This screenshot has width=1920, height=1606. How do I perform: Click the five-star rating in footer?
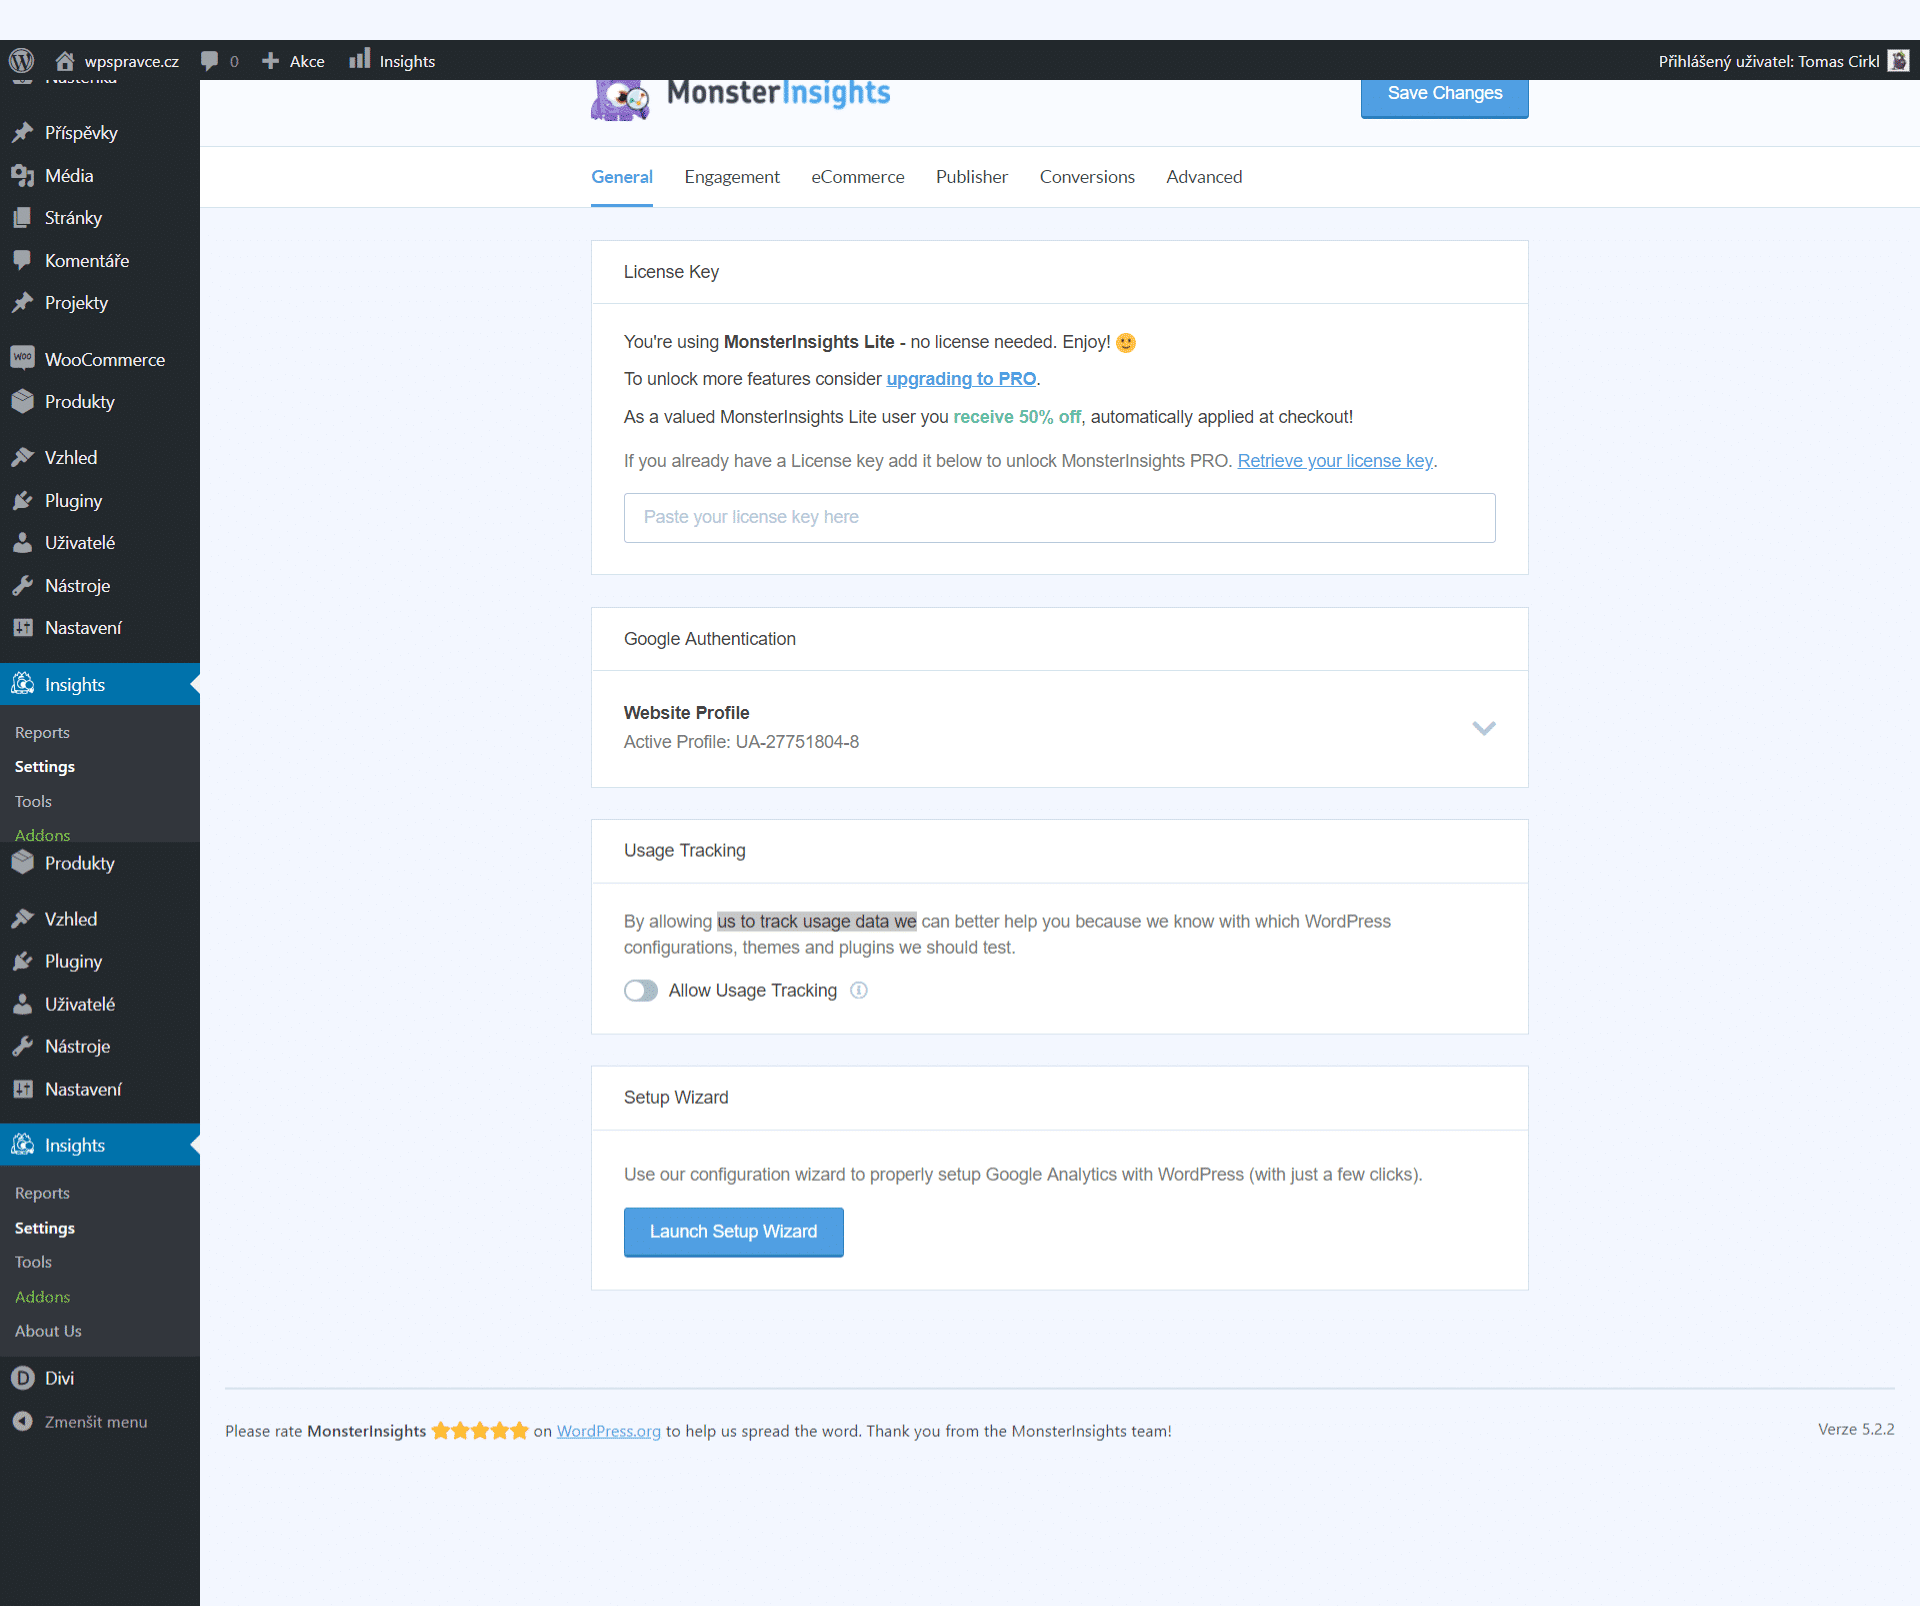click(480, 1431)
